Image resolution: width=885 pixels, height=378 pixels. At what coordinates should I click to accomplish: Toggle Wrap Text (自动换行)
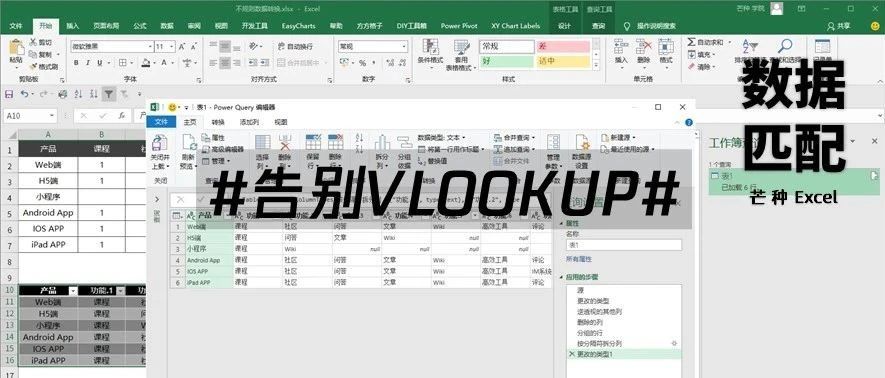(295, 47)
